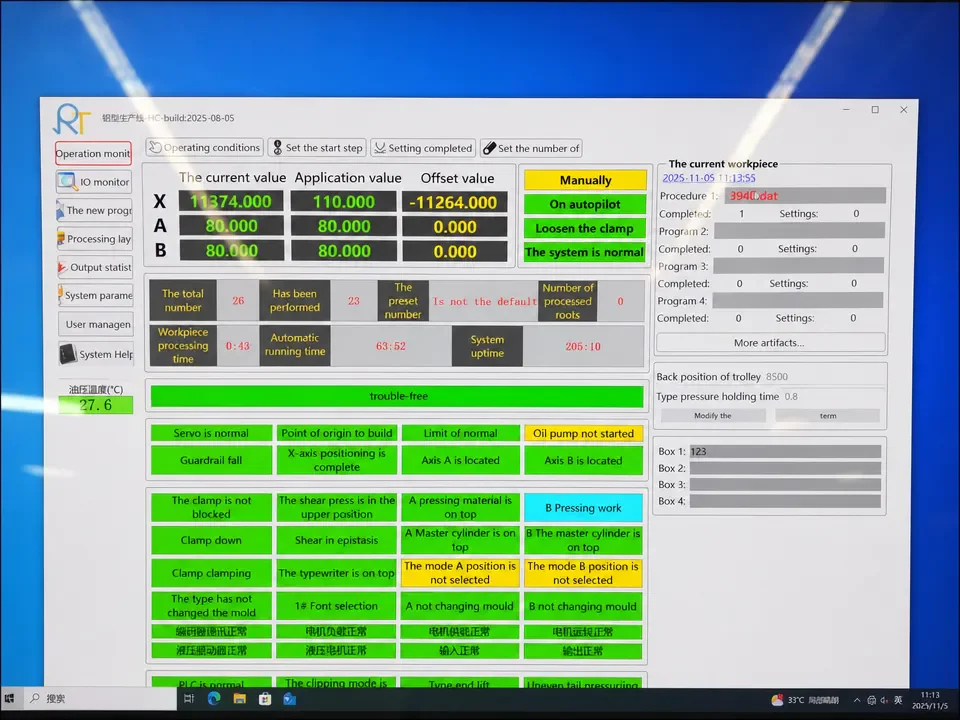
Task: Open File Explorer from the taskbar
Action: click(x=239, y=699)
